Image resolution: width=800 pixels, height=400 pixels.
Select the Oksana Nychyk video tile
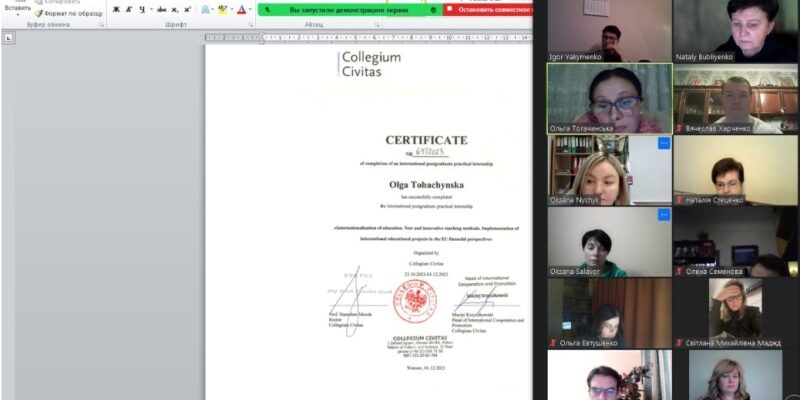(610, 170)
